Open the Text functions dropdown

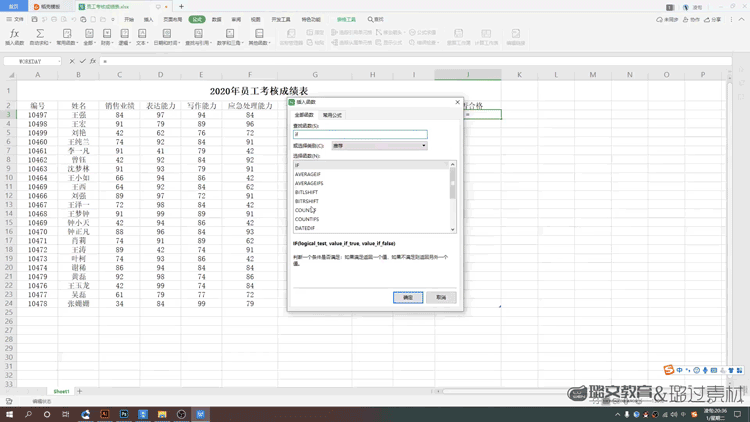click(142, 36)
